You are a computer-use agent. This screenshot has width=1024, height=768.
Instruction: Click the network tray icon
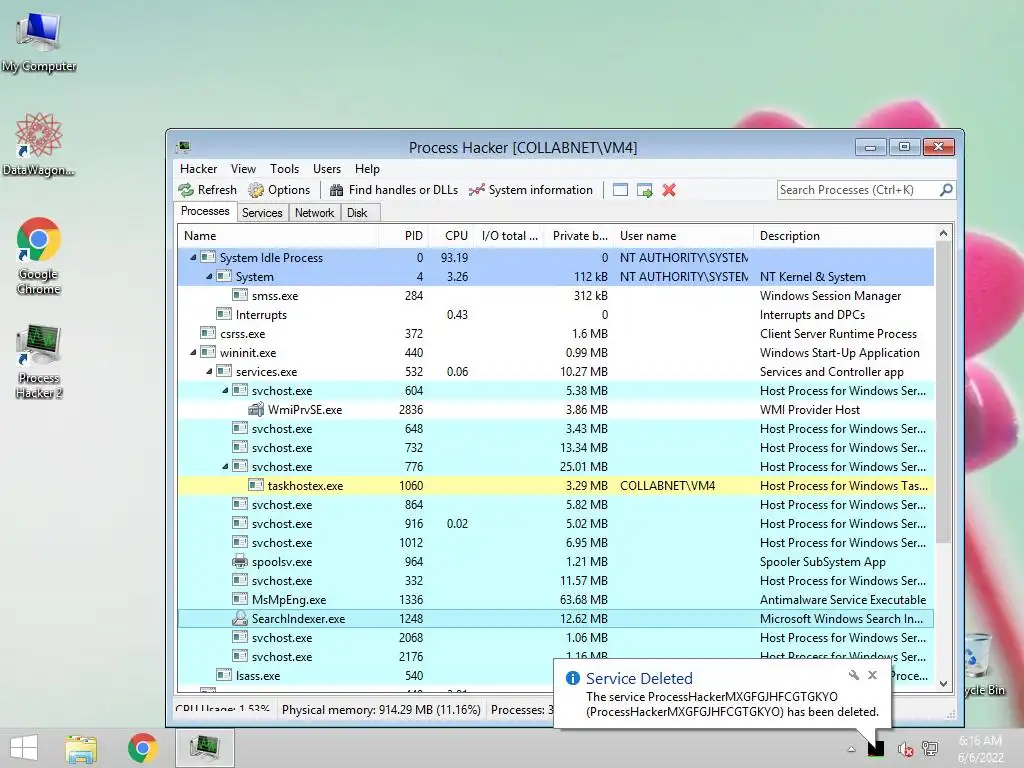(930, 748)
